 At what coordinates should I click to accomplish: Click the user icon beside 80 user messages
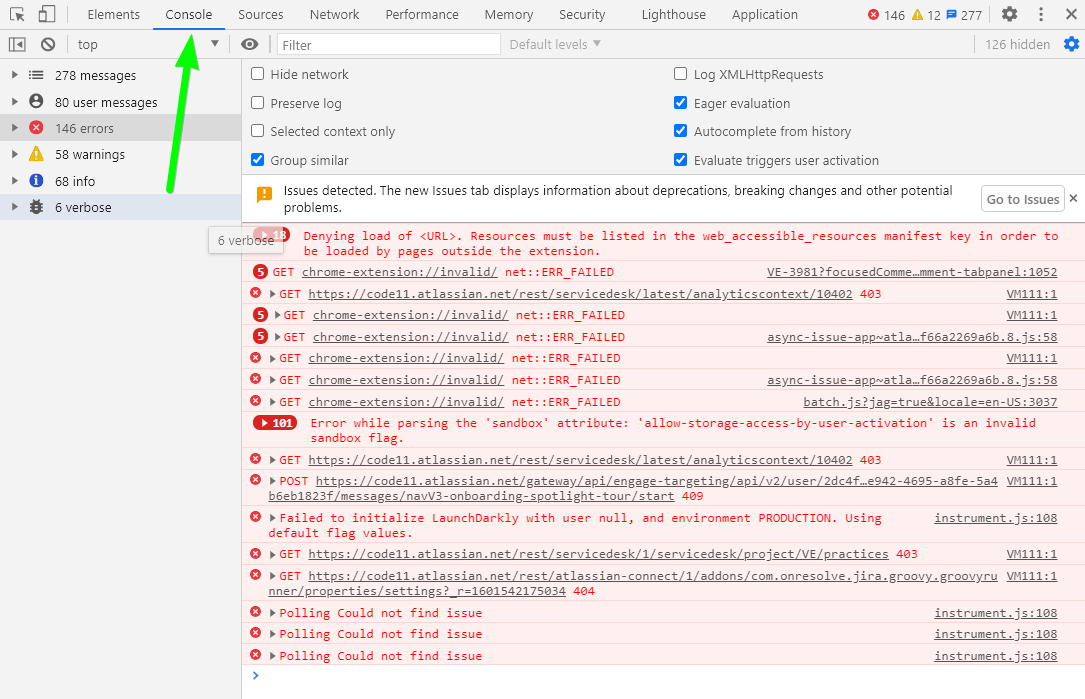point(36,101)
